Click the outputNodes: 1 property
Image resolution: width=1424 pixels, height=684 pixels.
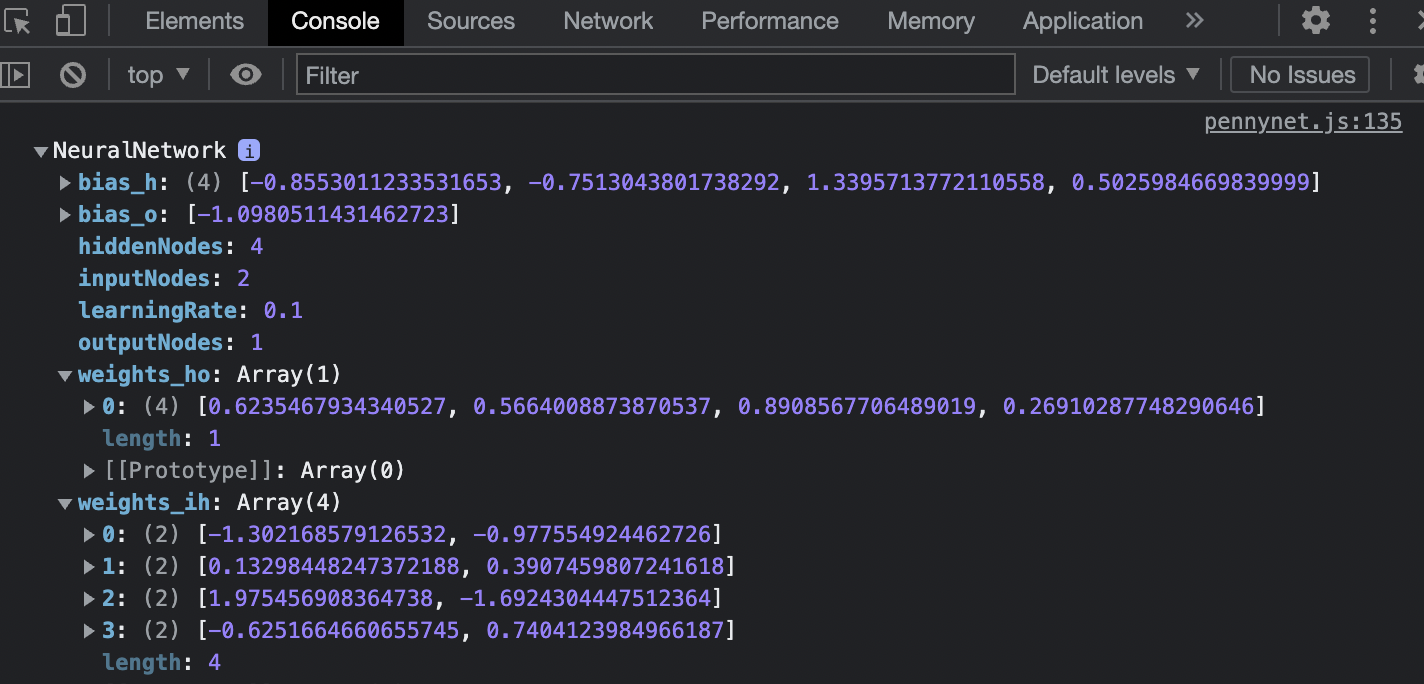point(171,342)
